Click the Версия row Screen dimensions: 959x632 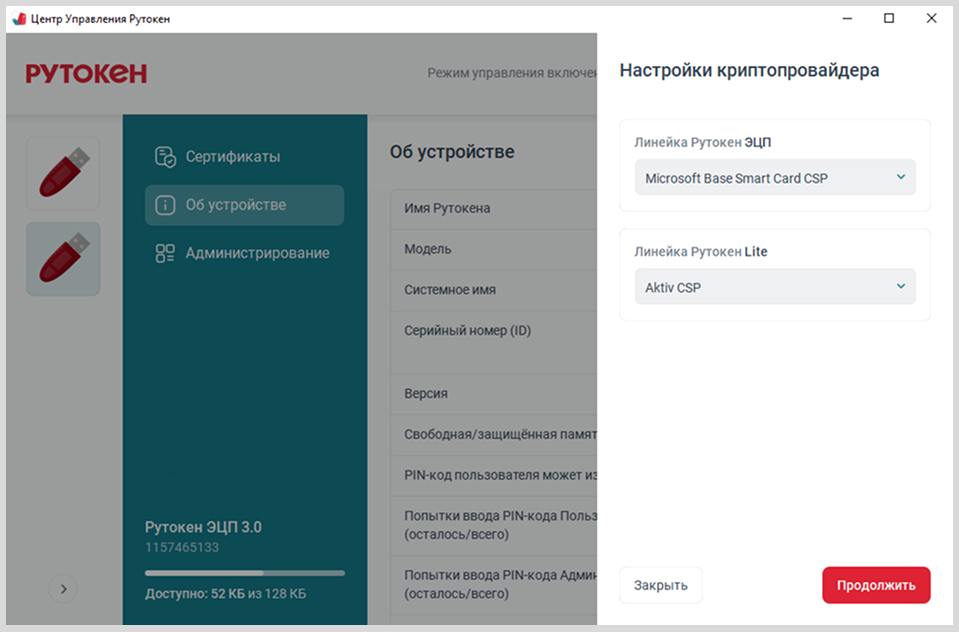494,393
